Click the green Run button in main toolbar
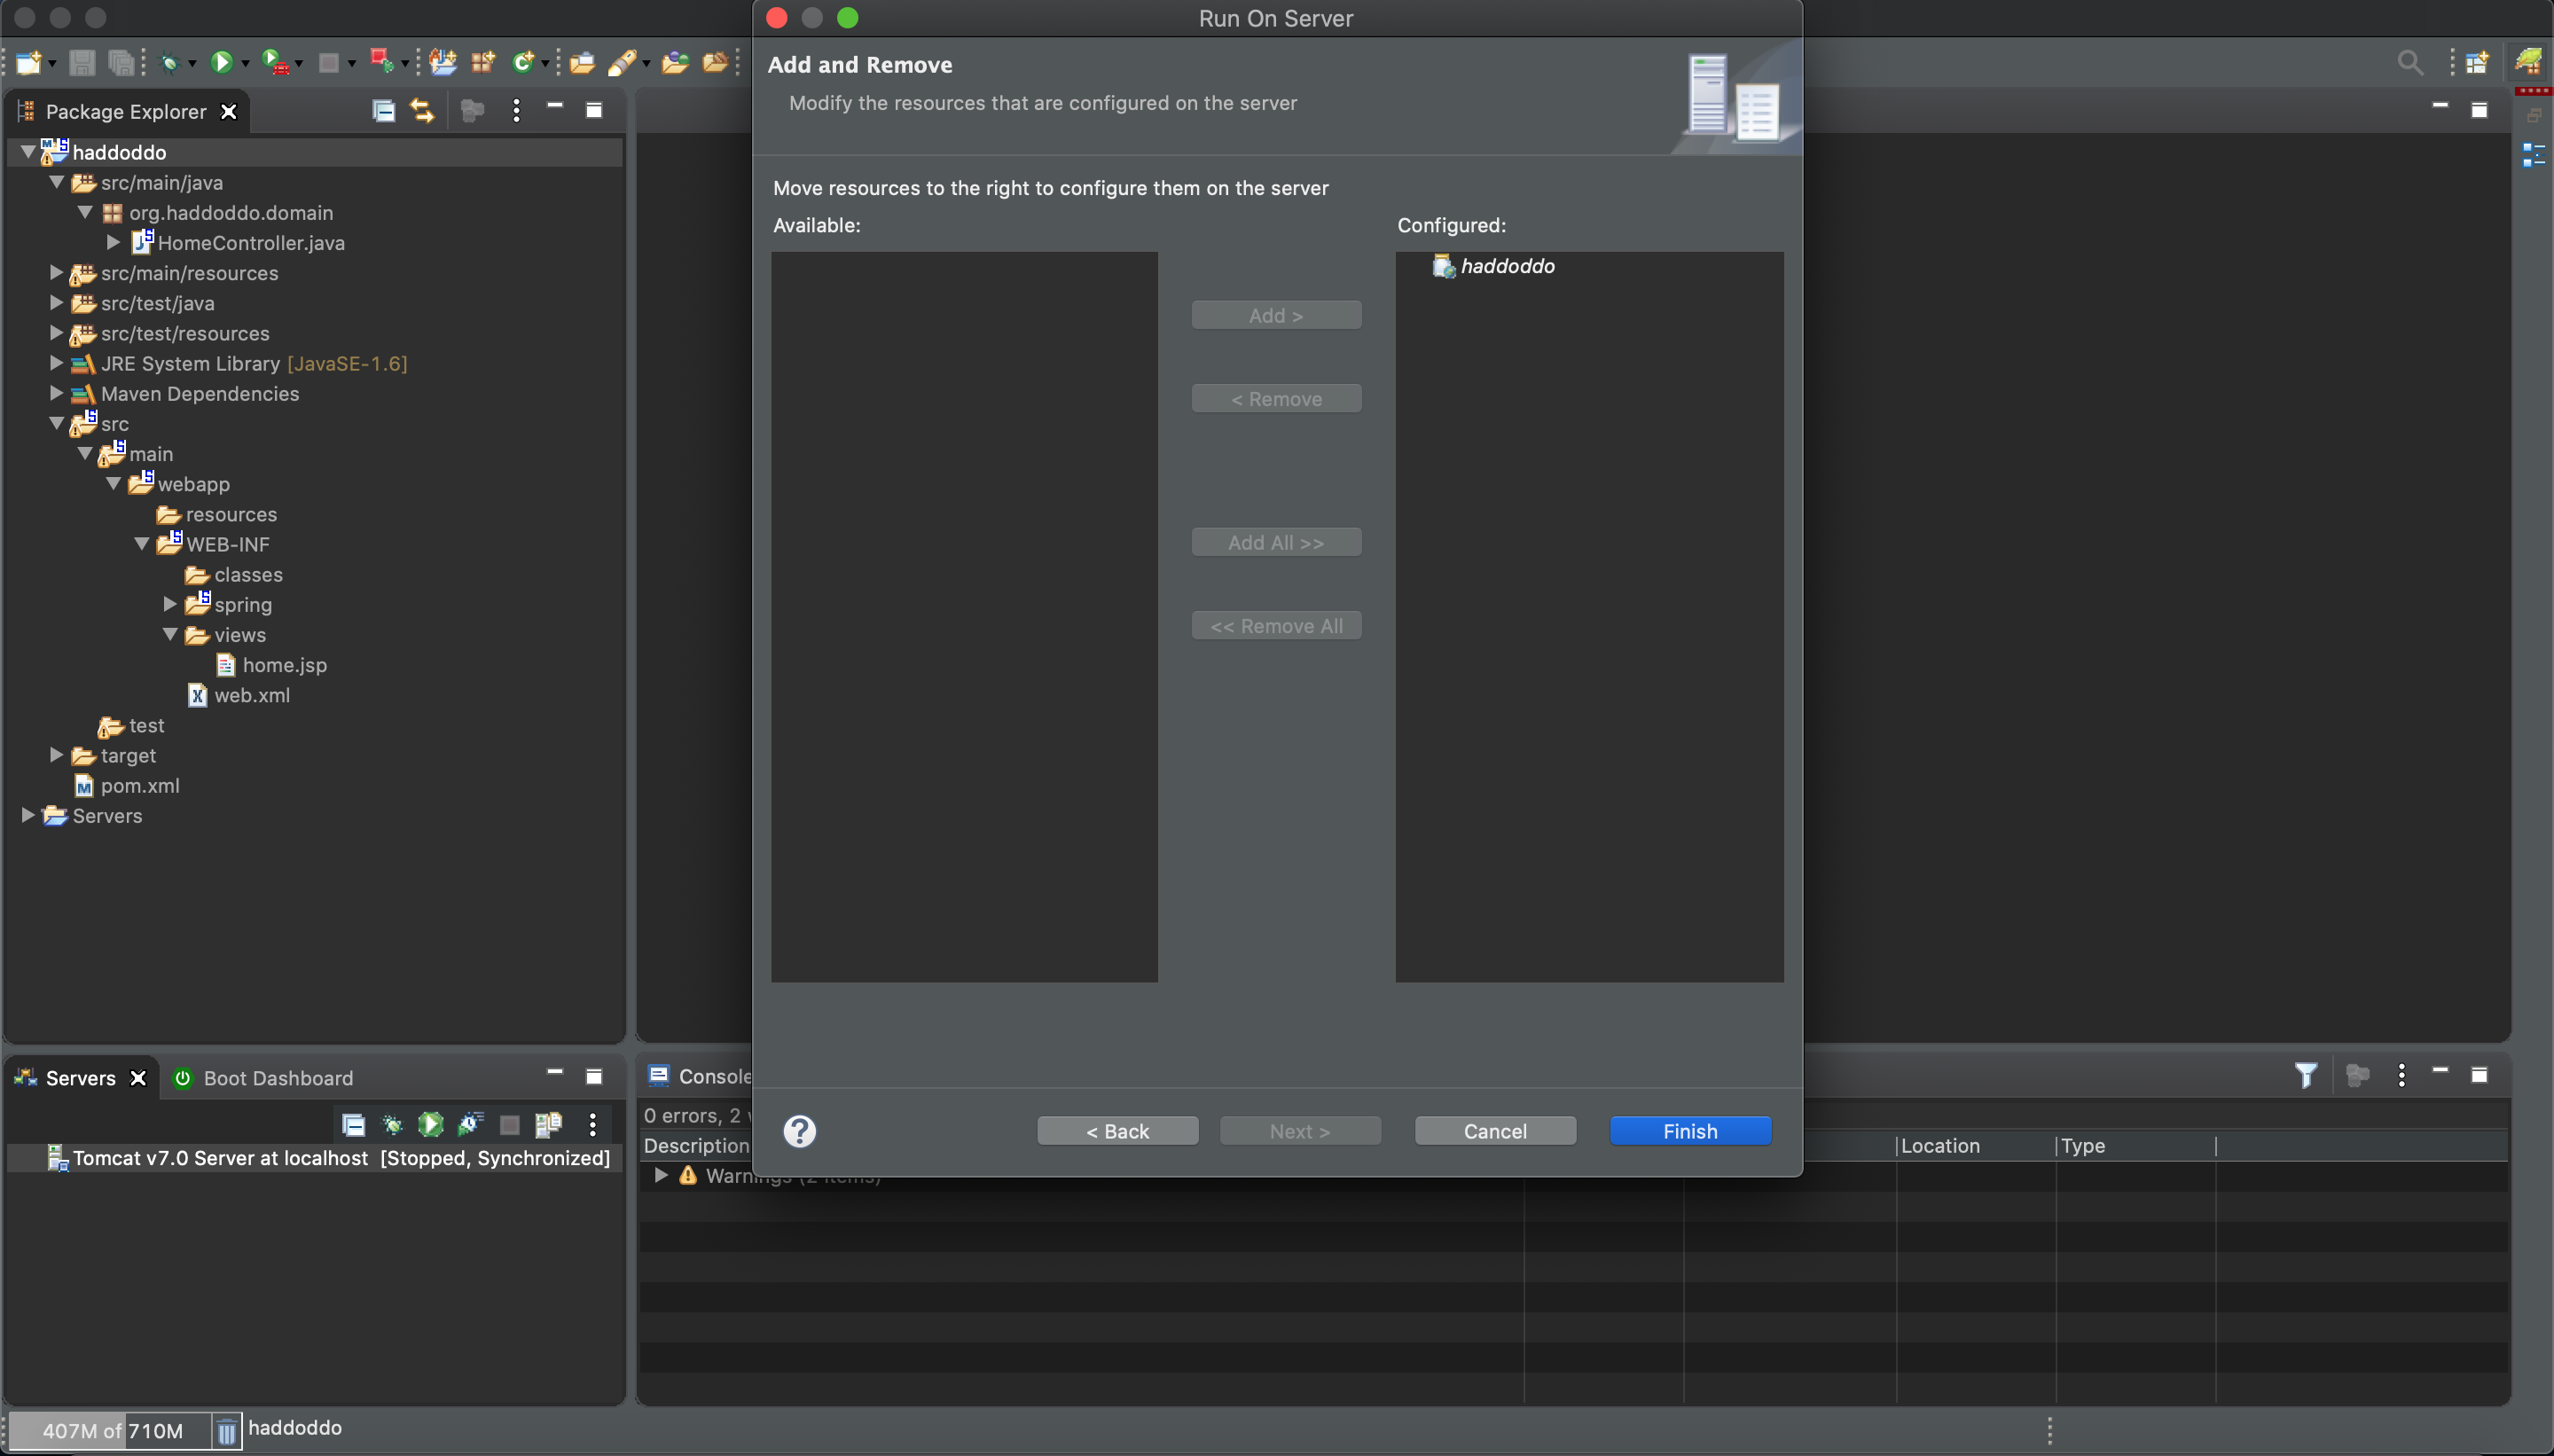Image resolution: width=2554 pixels, height=1456 pixels. point(221,63)
